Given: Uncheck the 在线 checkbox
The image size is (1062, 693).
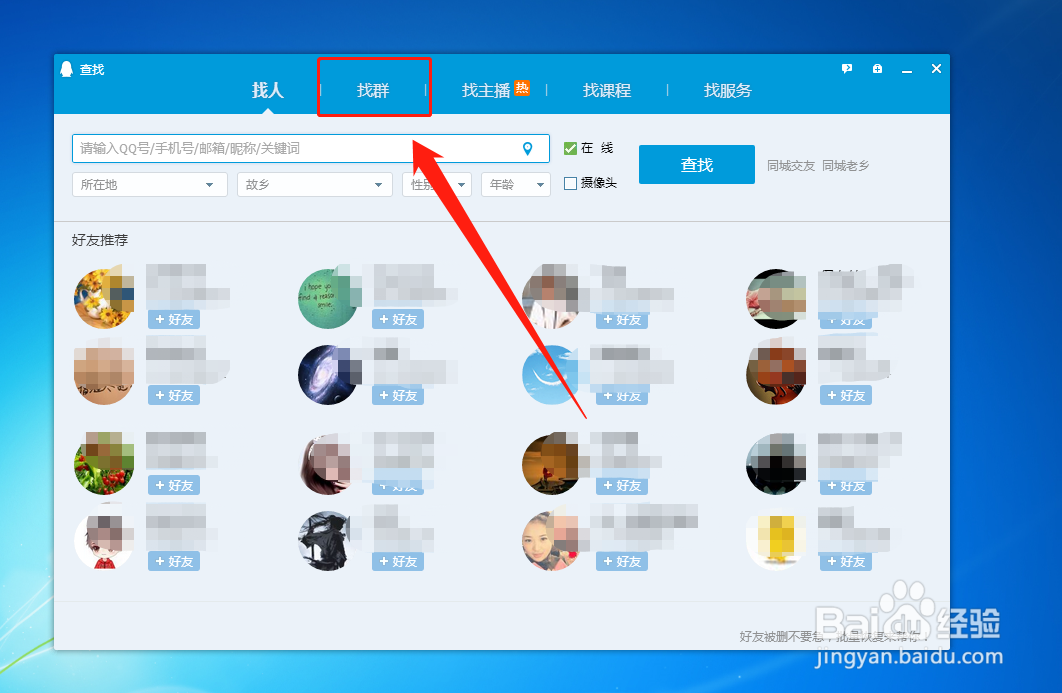Looking at the screenshot, I should (570, 148).
